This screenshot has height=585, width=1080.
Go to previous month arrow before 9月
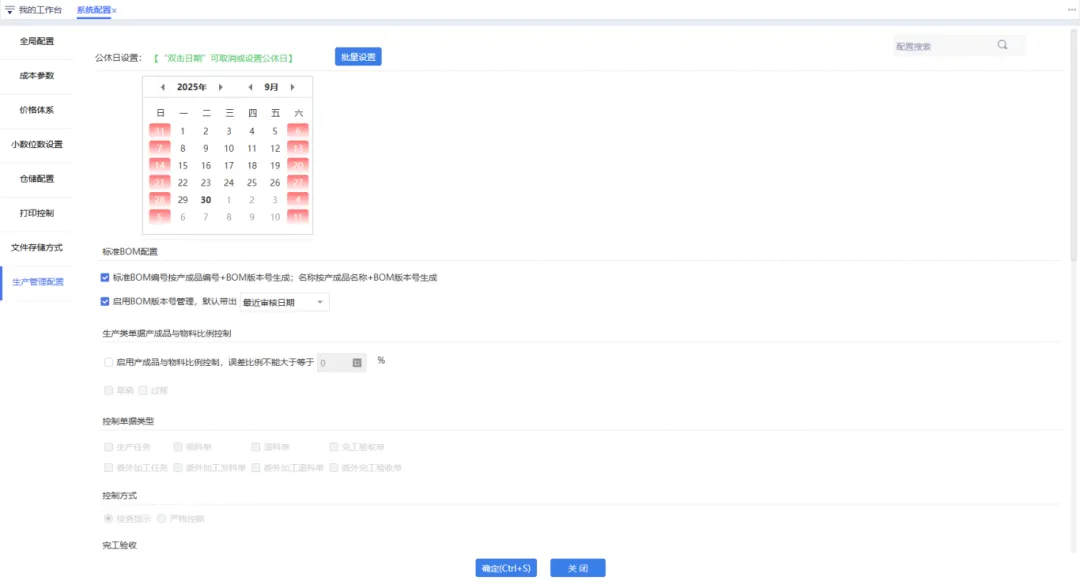[250, 87]
